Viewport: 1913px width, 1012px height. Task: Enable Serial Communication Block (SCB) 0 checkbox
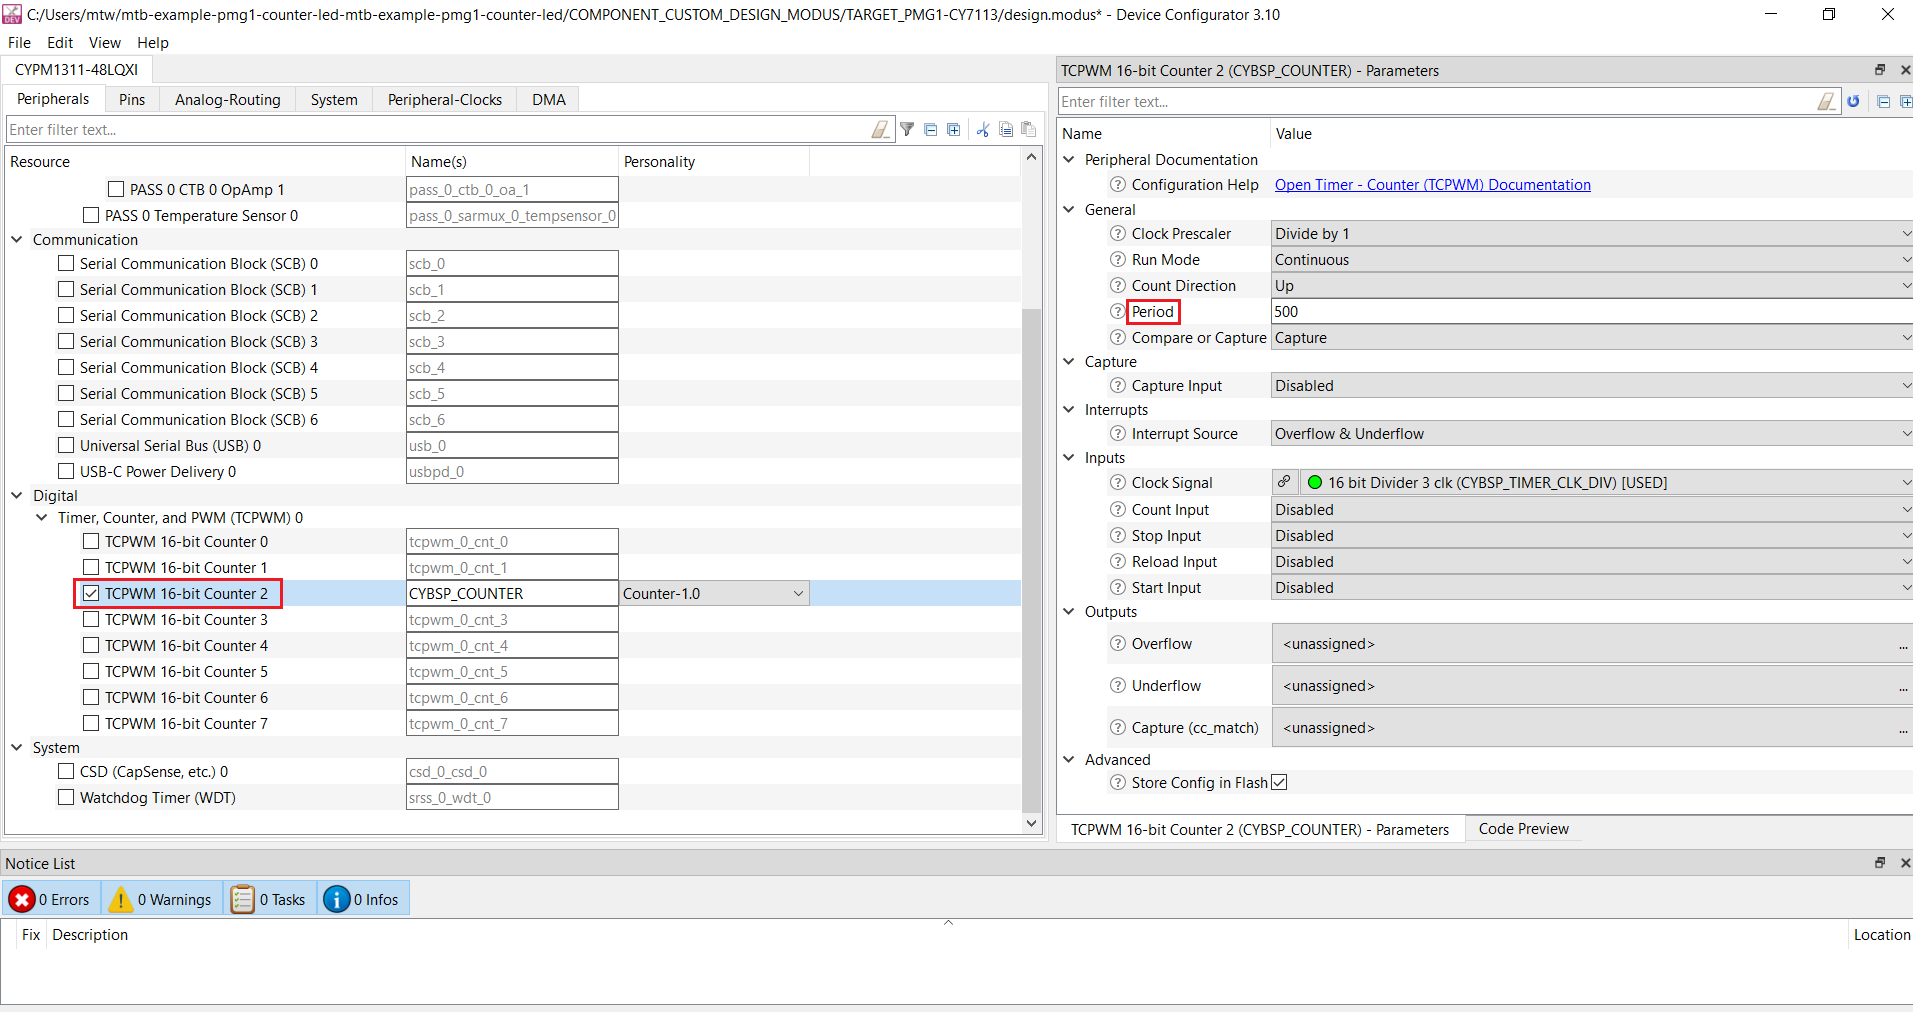[66, 264]
